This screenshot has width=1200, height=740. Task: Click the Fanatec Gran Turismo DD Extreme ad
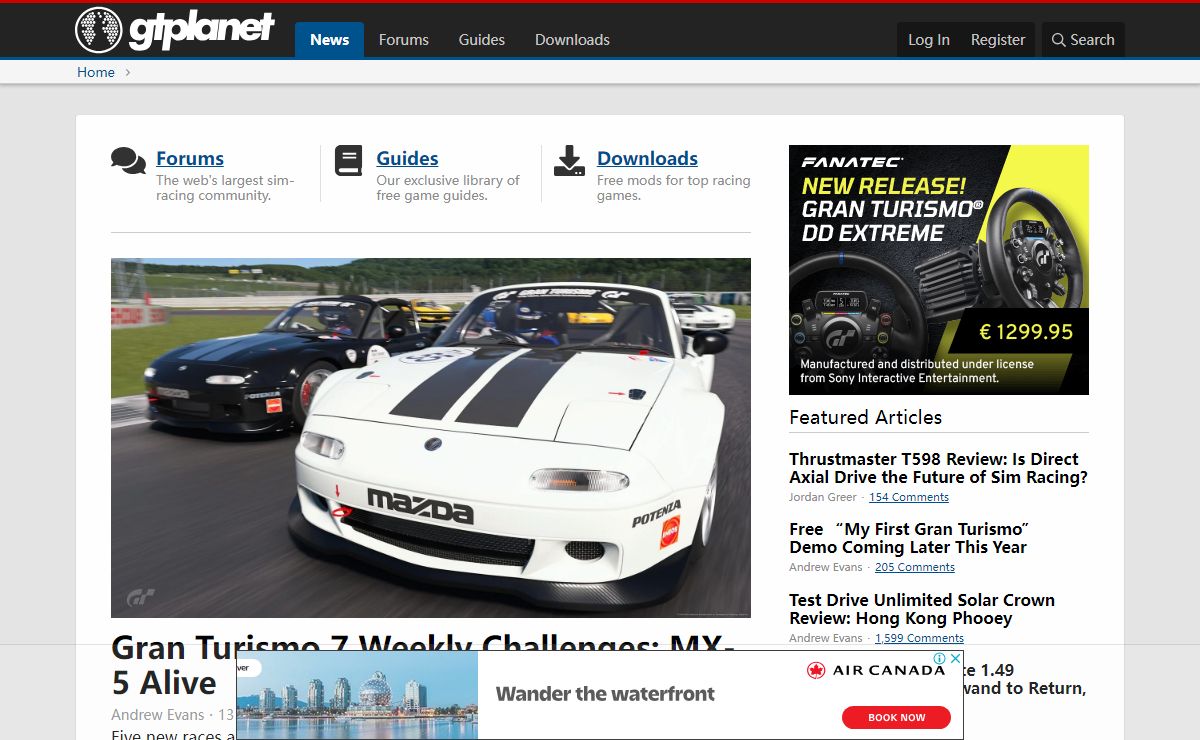coord(939,270)
